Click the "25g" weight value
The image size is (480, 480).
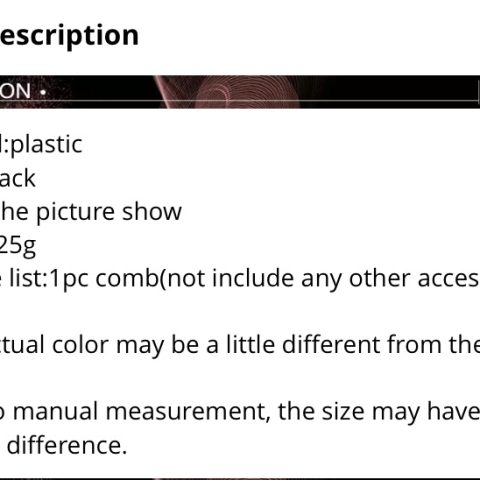pos(18,246)
